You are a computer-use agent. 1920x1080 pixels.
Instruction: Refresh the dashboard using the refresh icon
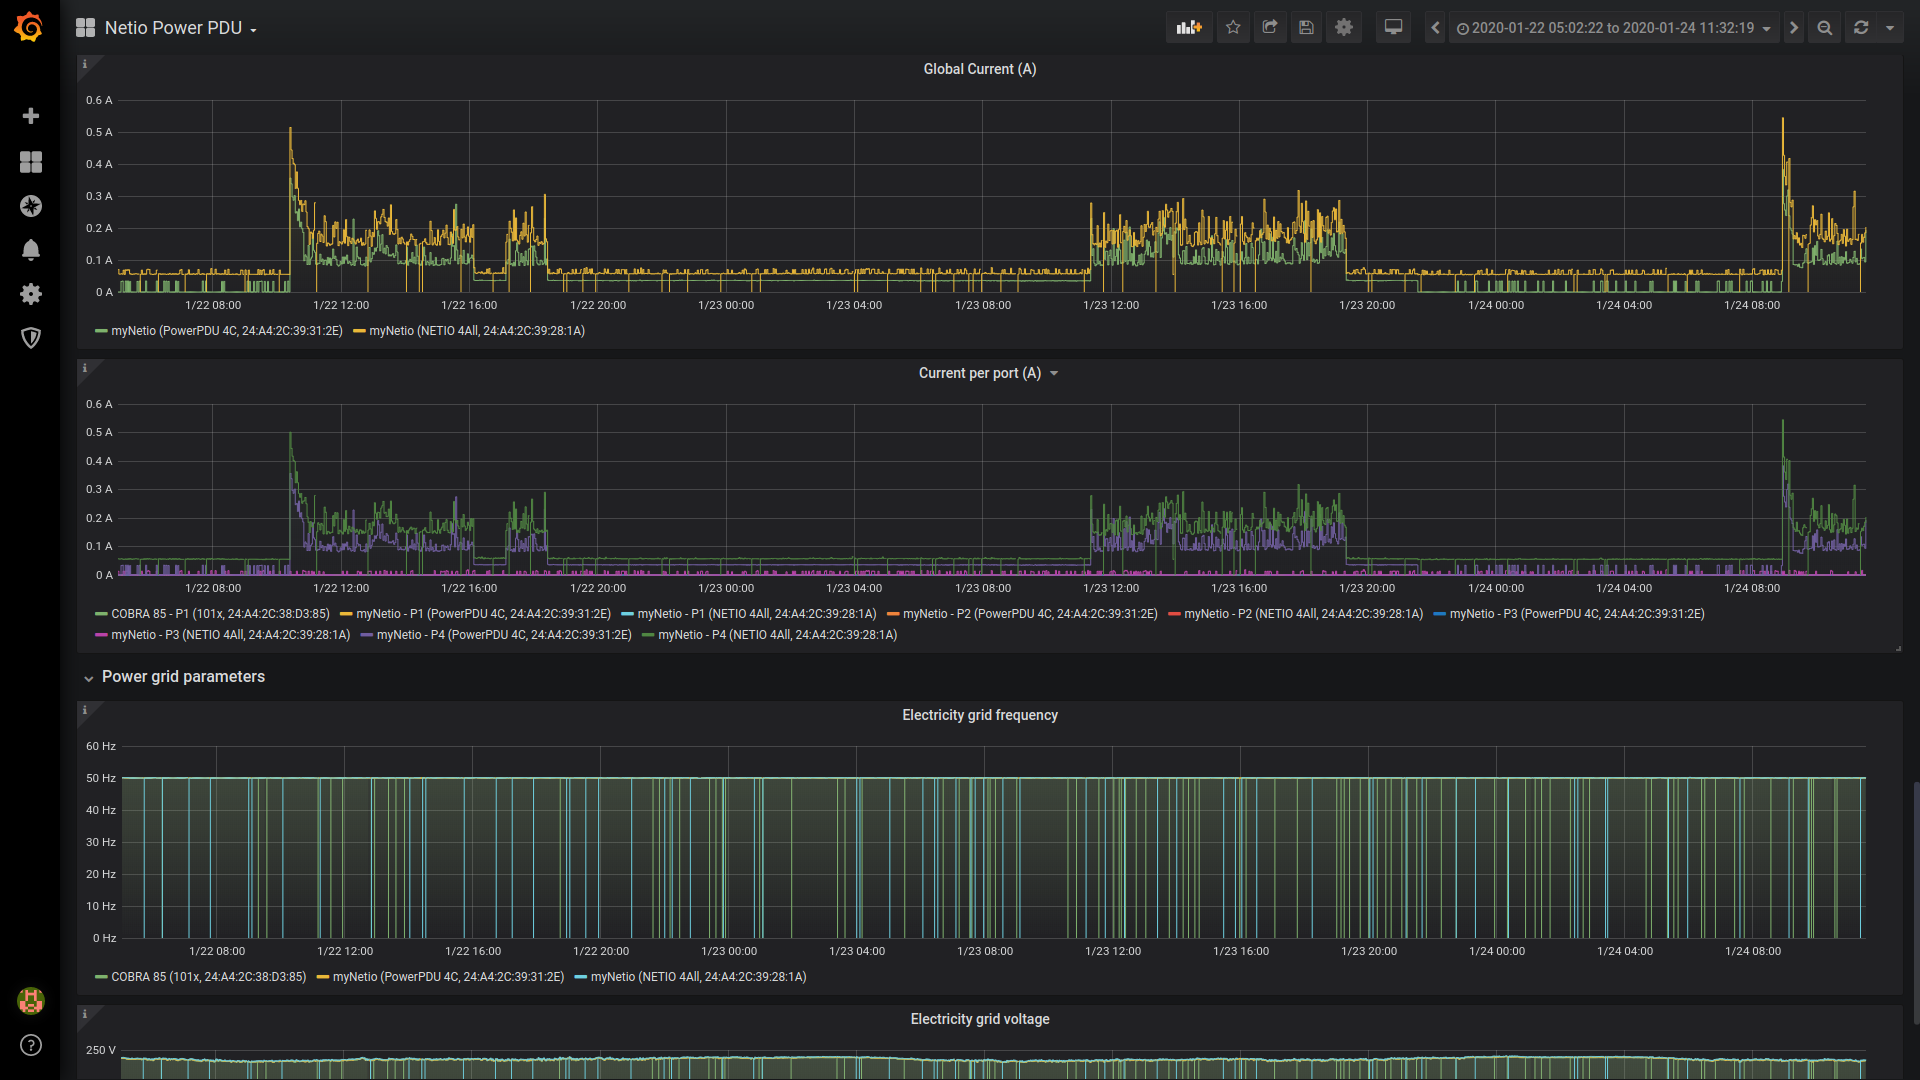[x=1861, y=28]
